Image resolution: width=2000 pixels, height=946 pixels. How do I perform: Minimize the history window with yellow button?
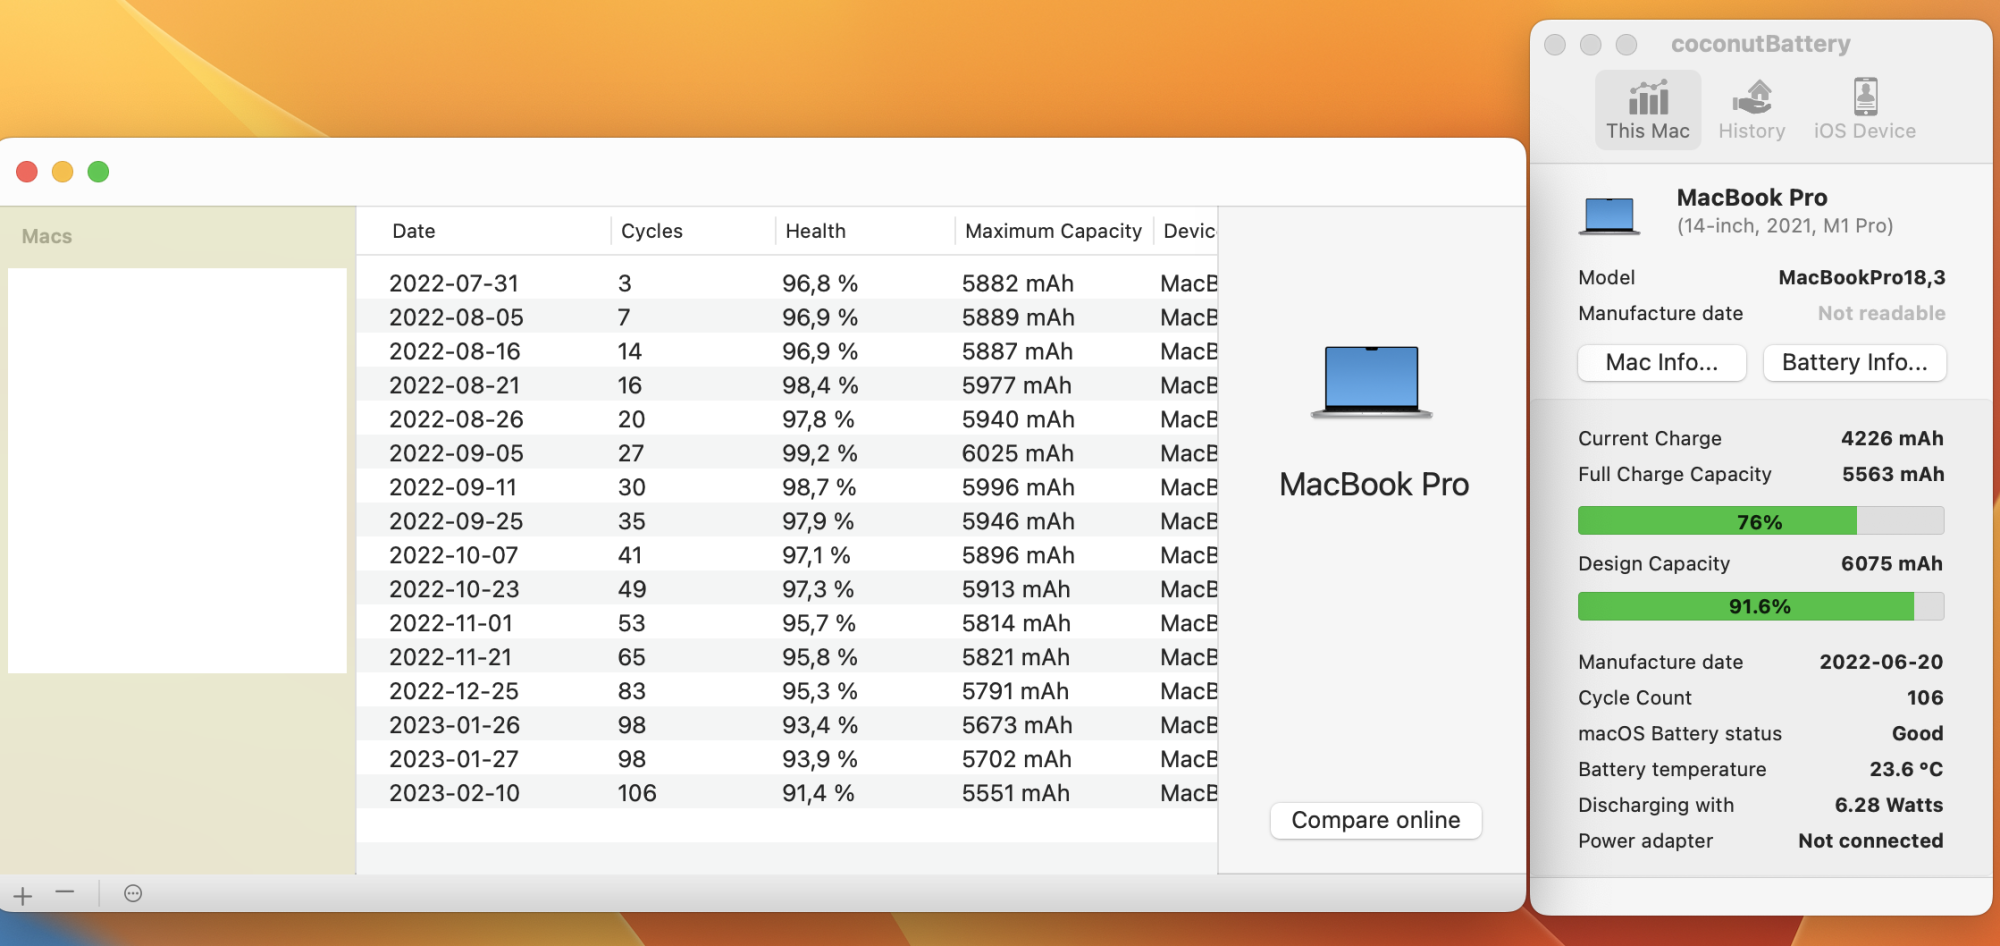coord(62,172)
